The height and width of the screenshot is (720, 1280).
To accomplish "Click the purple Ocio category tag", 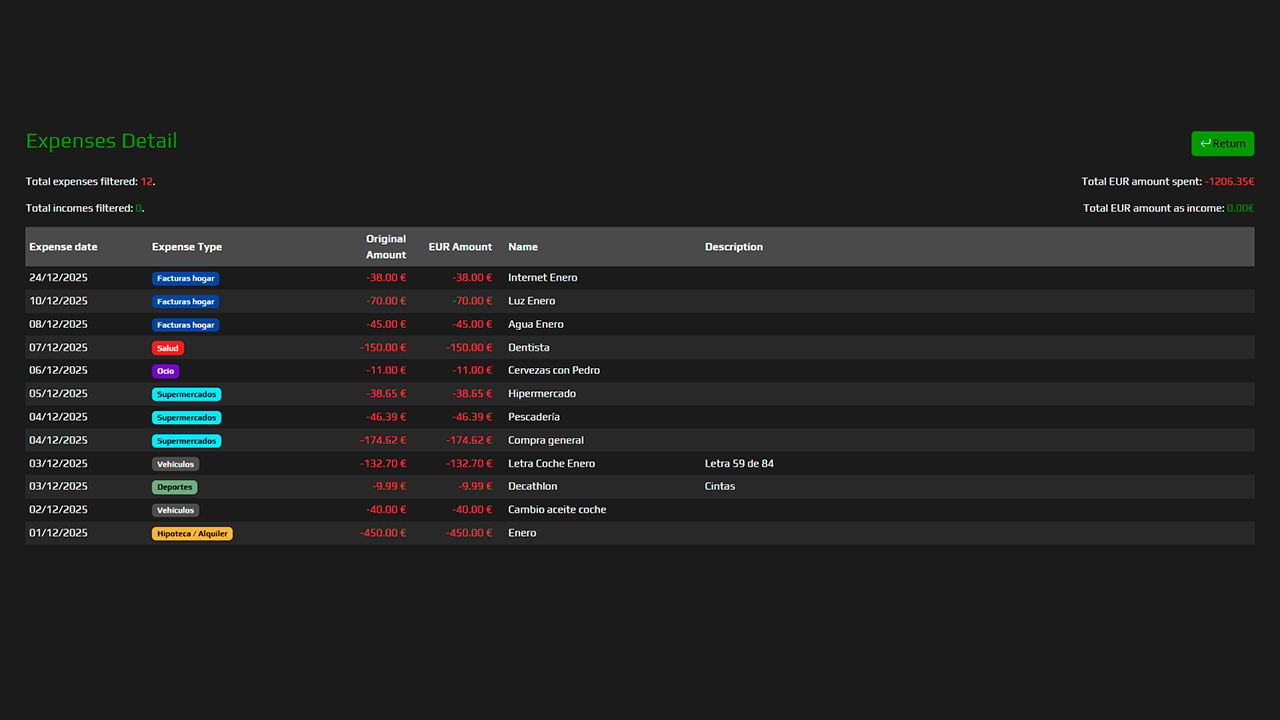I will (165, 371).
